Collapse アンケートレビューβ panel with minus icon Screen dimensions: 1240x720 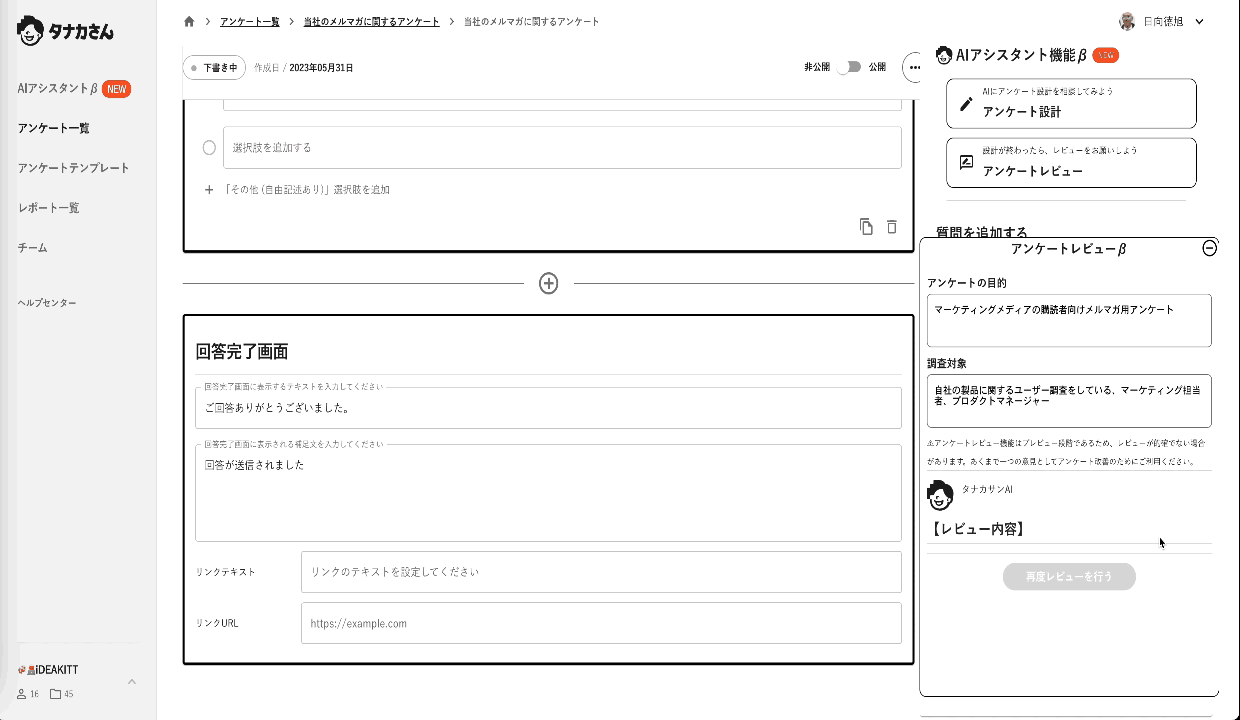[1209, 248]
